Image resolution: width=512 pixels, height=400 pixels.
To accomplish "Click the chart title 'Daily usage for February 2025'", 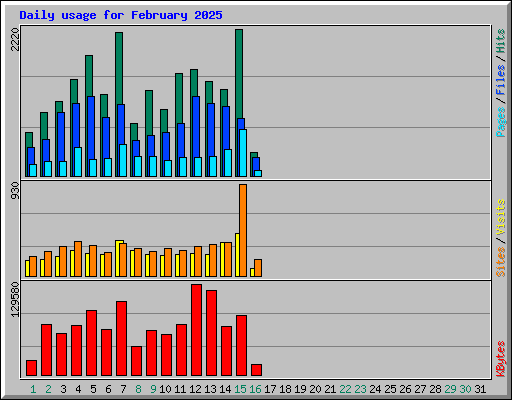I will 121,15.
